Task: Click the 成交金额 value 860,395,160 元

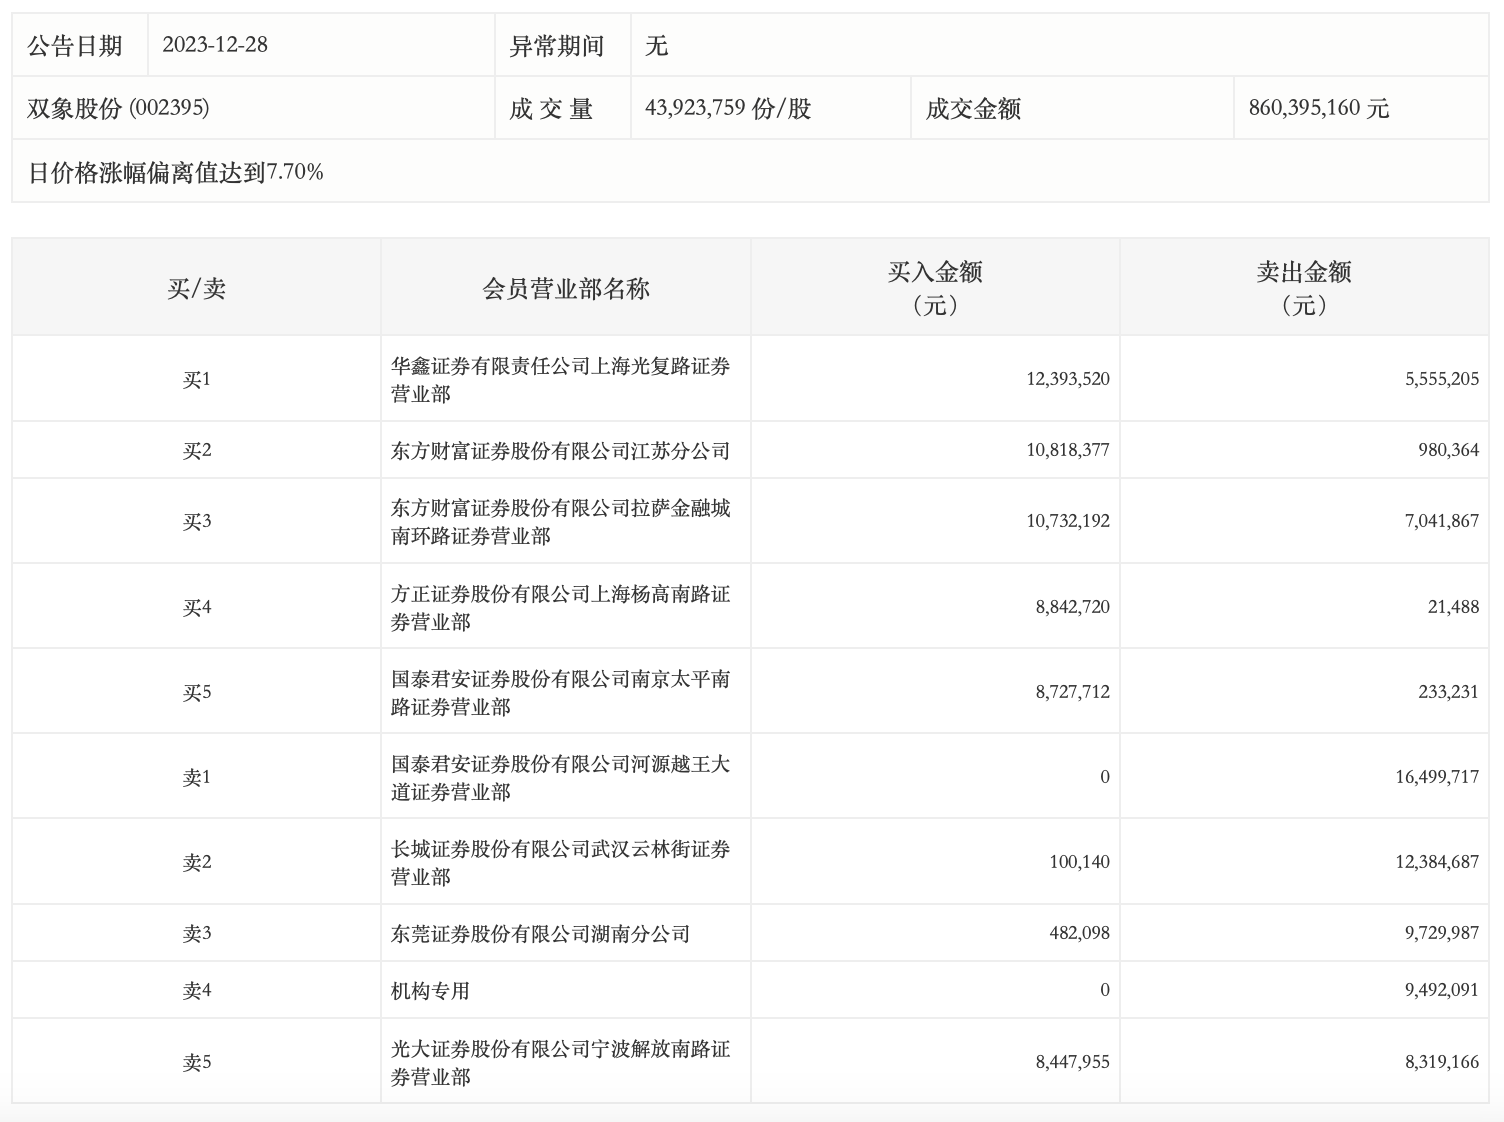Action: (x=1318, y=108)
